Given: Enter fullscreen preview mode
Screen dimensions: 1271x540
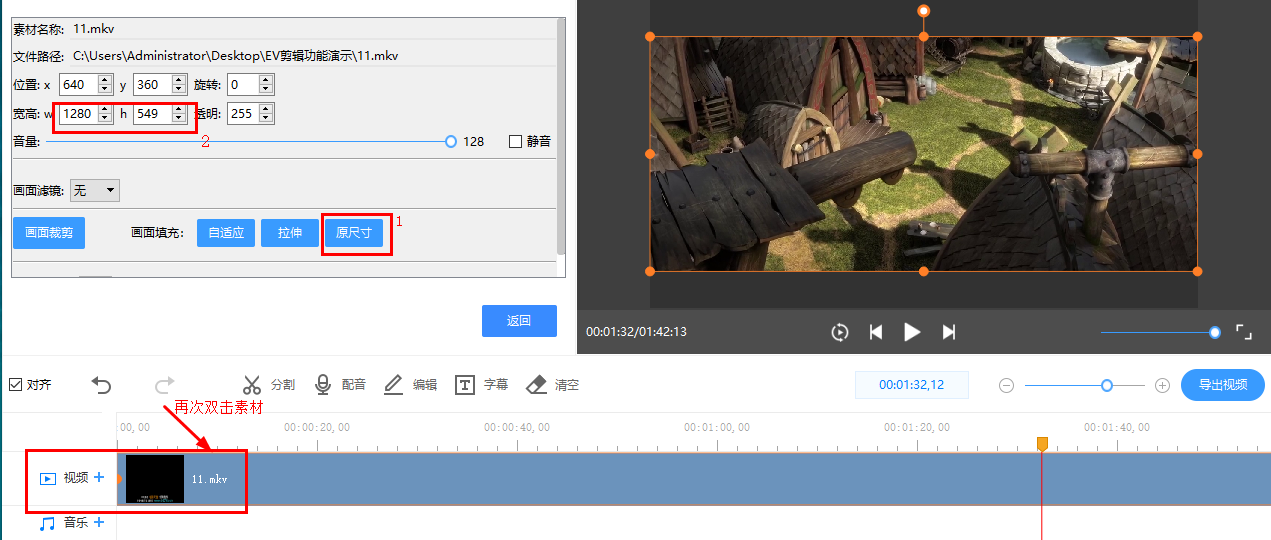Looking at the screenshot, I should tap(1244, 332).
